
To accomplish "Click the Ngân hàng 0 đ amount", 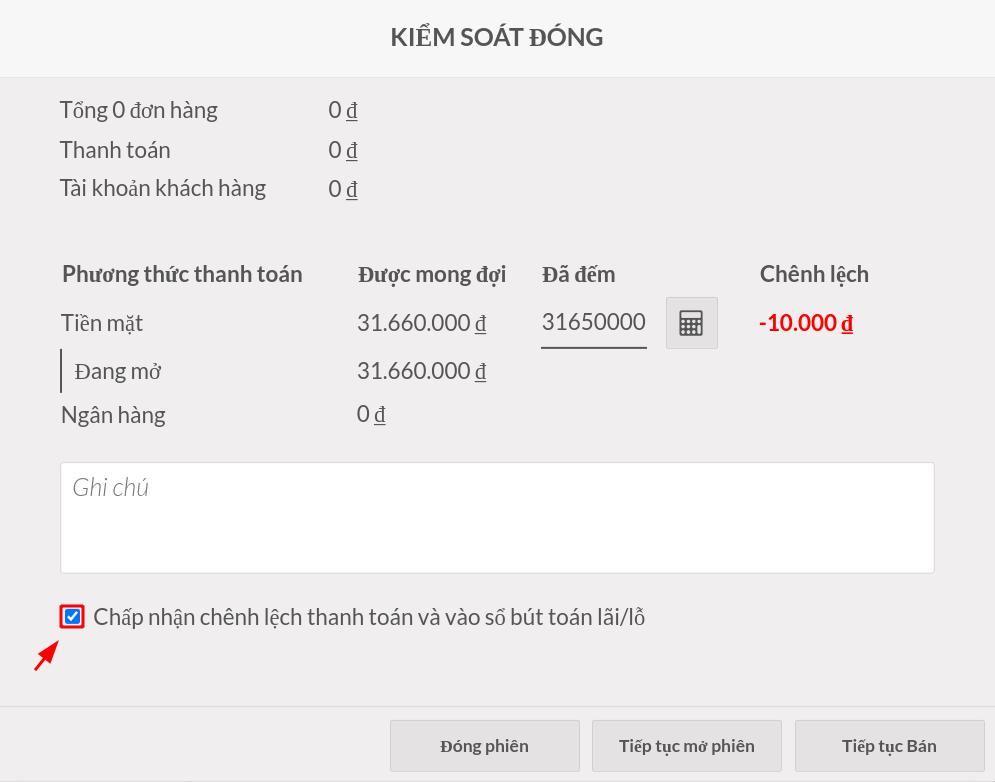I will tap(371, 413).
